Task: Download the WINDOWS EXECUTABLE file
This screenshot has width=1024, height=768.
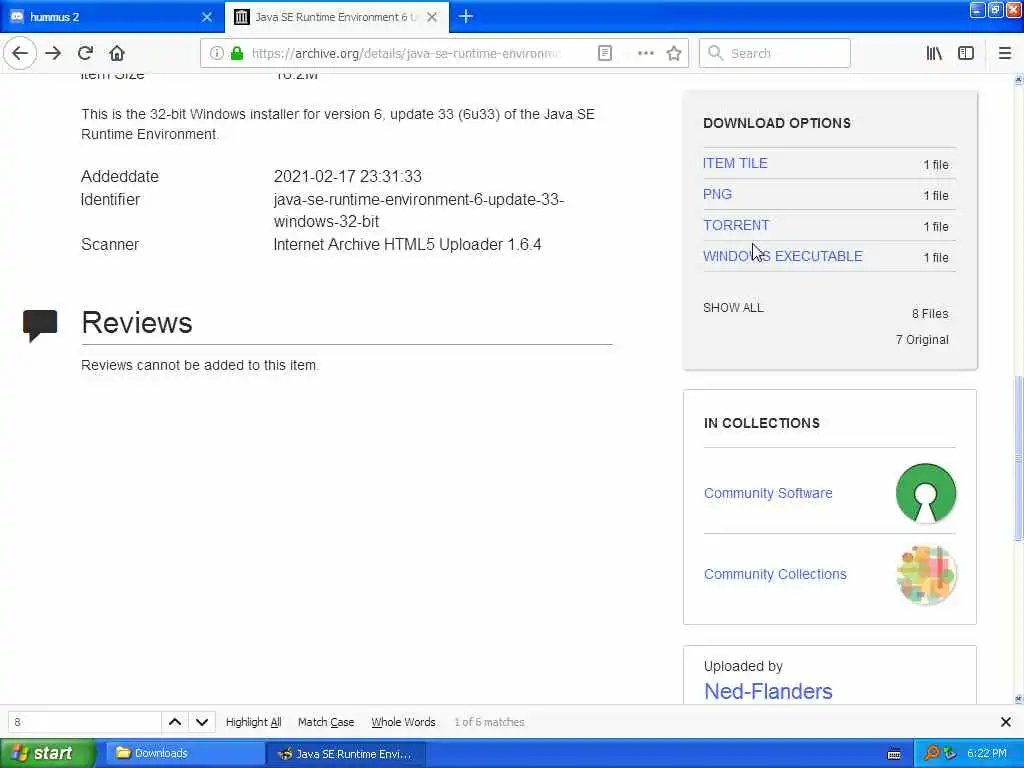Action: pos(782,256)
